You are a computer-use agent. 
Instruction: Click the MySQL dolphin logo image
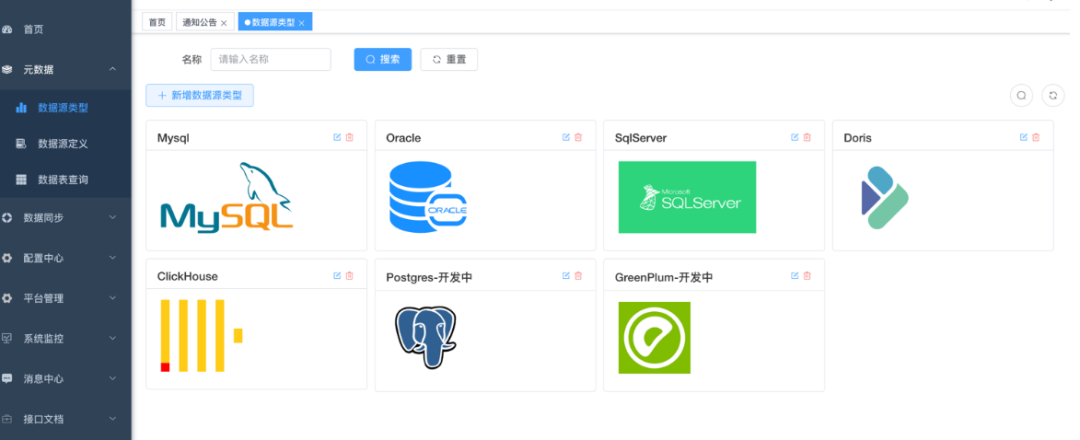click(x=227, y=196)
